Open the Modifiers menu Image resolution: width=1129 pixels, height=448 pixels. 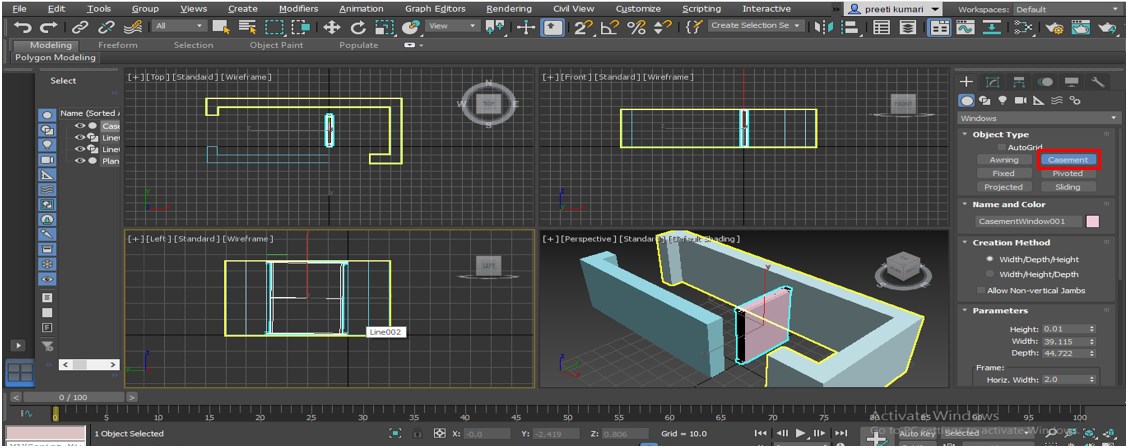coord(298,8)
